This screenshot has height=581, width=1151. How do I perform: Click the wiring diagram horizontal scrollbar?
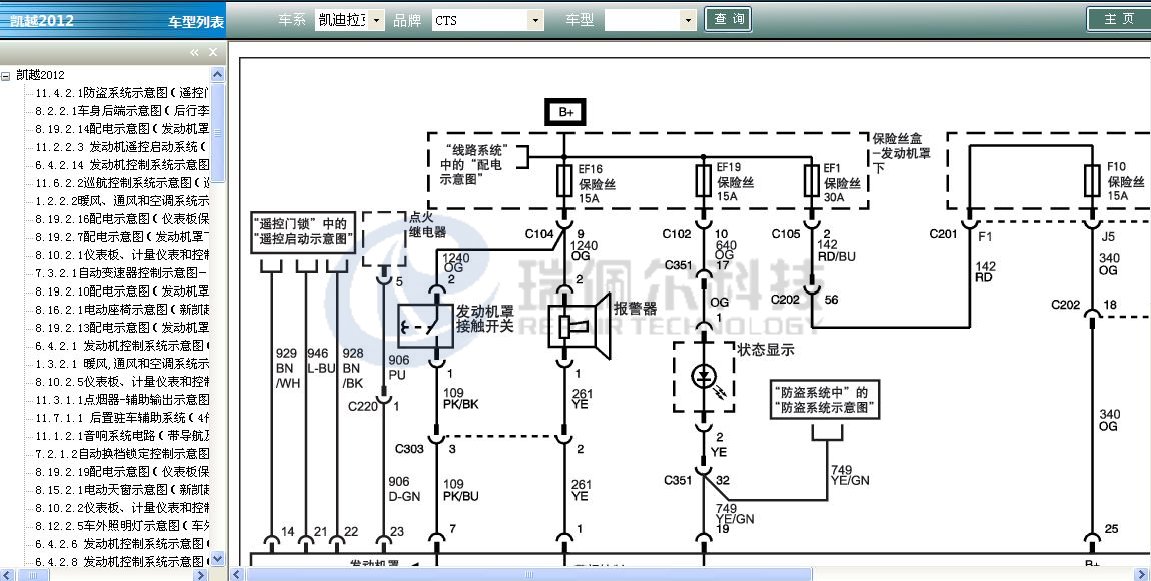[690, 574]
